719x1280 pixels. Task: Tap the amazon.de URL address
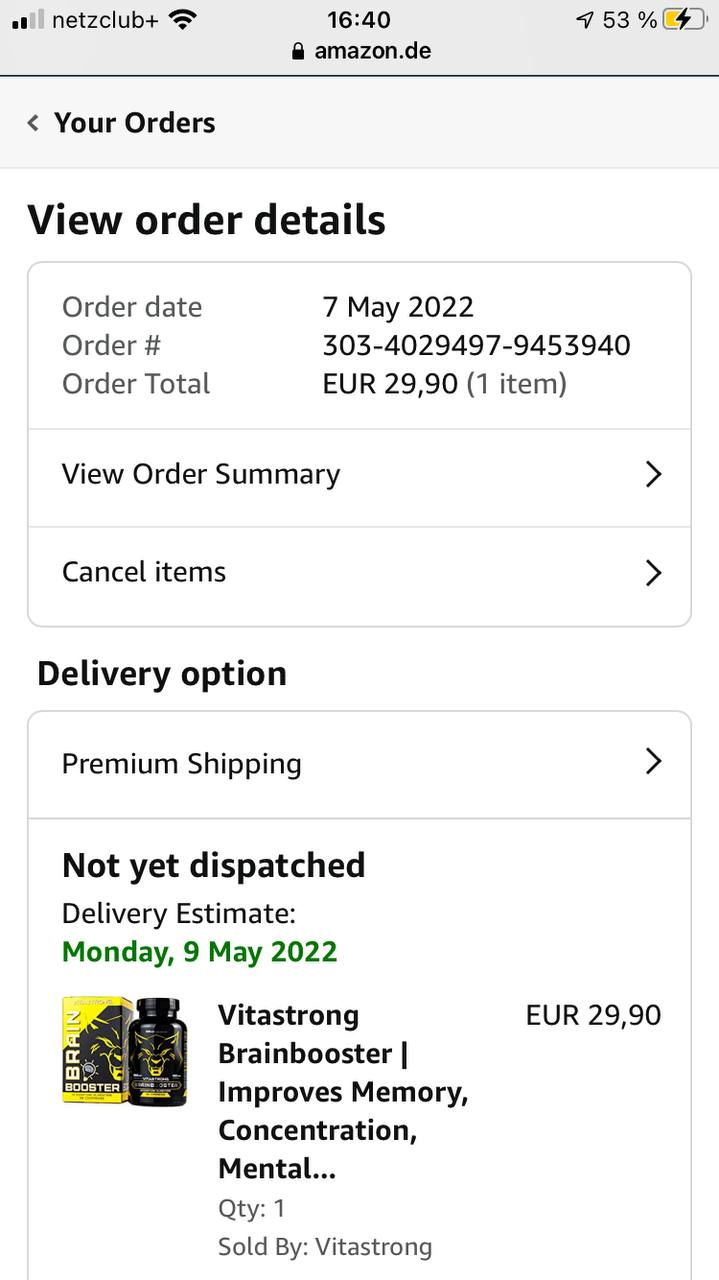pos(372,51)
